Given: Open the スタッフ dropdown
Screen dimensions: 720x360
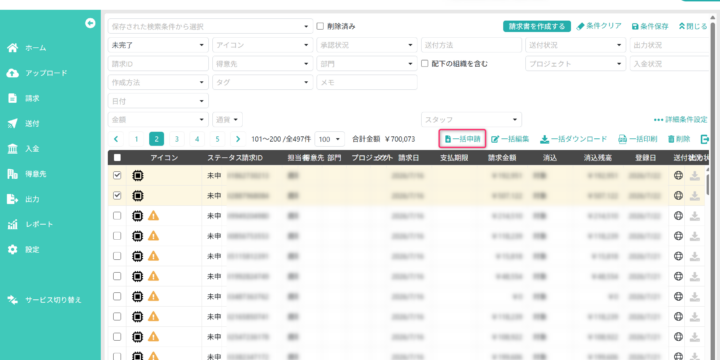Looking at the screenshot, I should coord(471,119).
